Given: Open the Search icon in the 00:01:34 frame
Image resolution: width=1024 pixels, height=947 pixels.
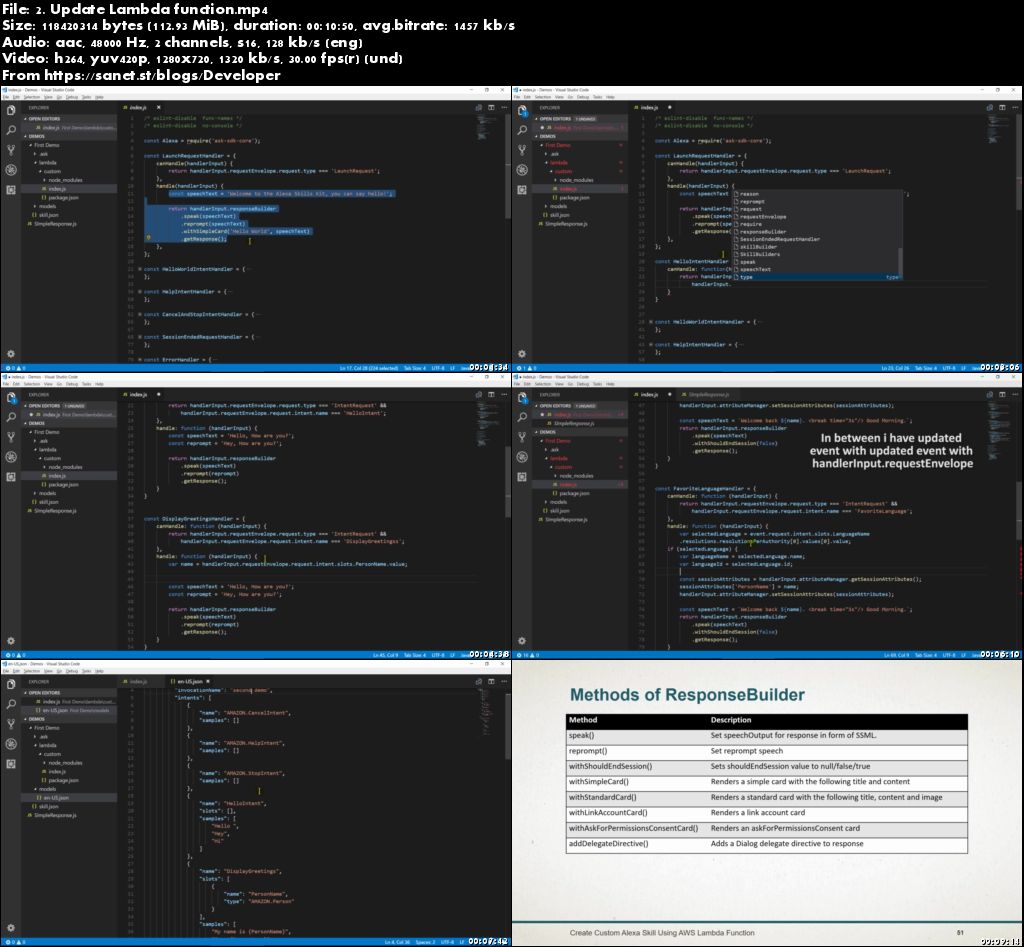Looking at the screenshot, I should coord(11,130).
